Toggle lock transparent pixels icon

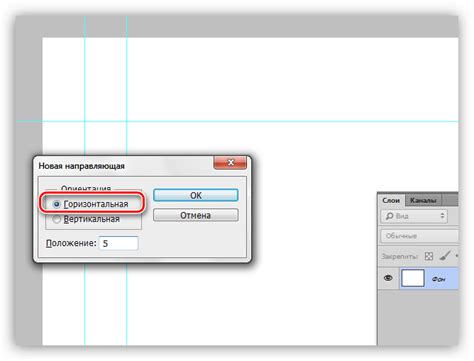(429, 256)
